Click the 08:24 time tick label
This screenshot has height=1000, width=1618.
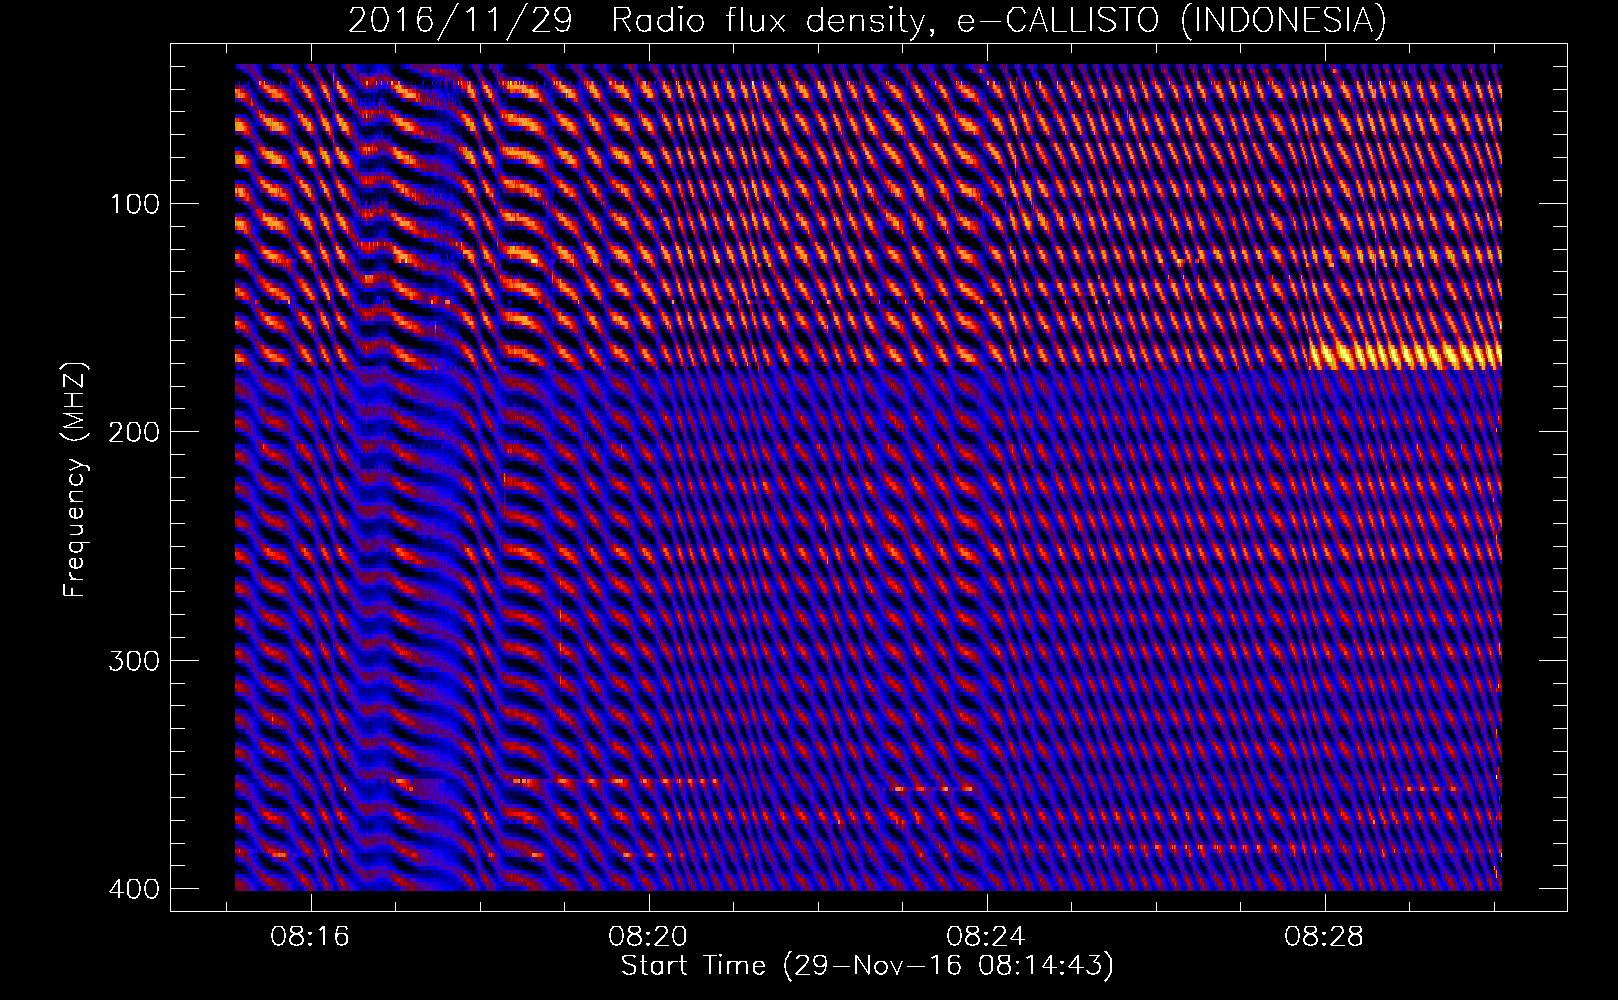987,937
